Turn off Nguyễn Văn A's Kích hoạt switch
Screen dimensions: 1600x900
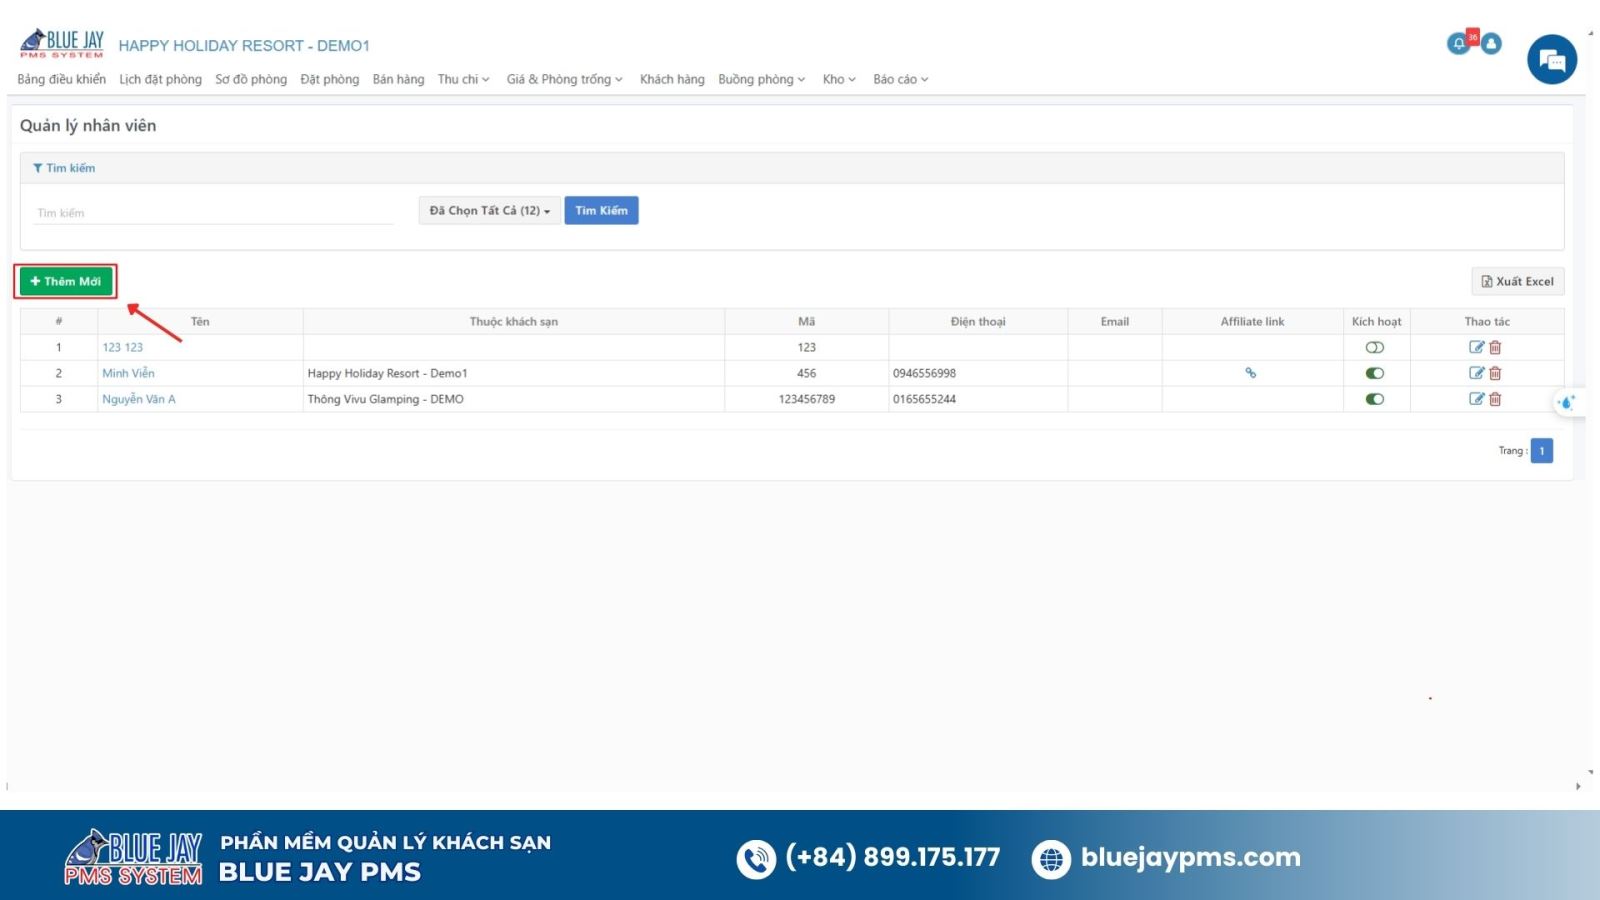(x=1376, y=398)
